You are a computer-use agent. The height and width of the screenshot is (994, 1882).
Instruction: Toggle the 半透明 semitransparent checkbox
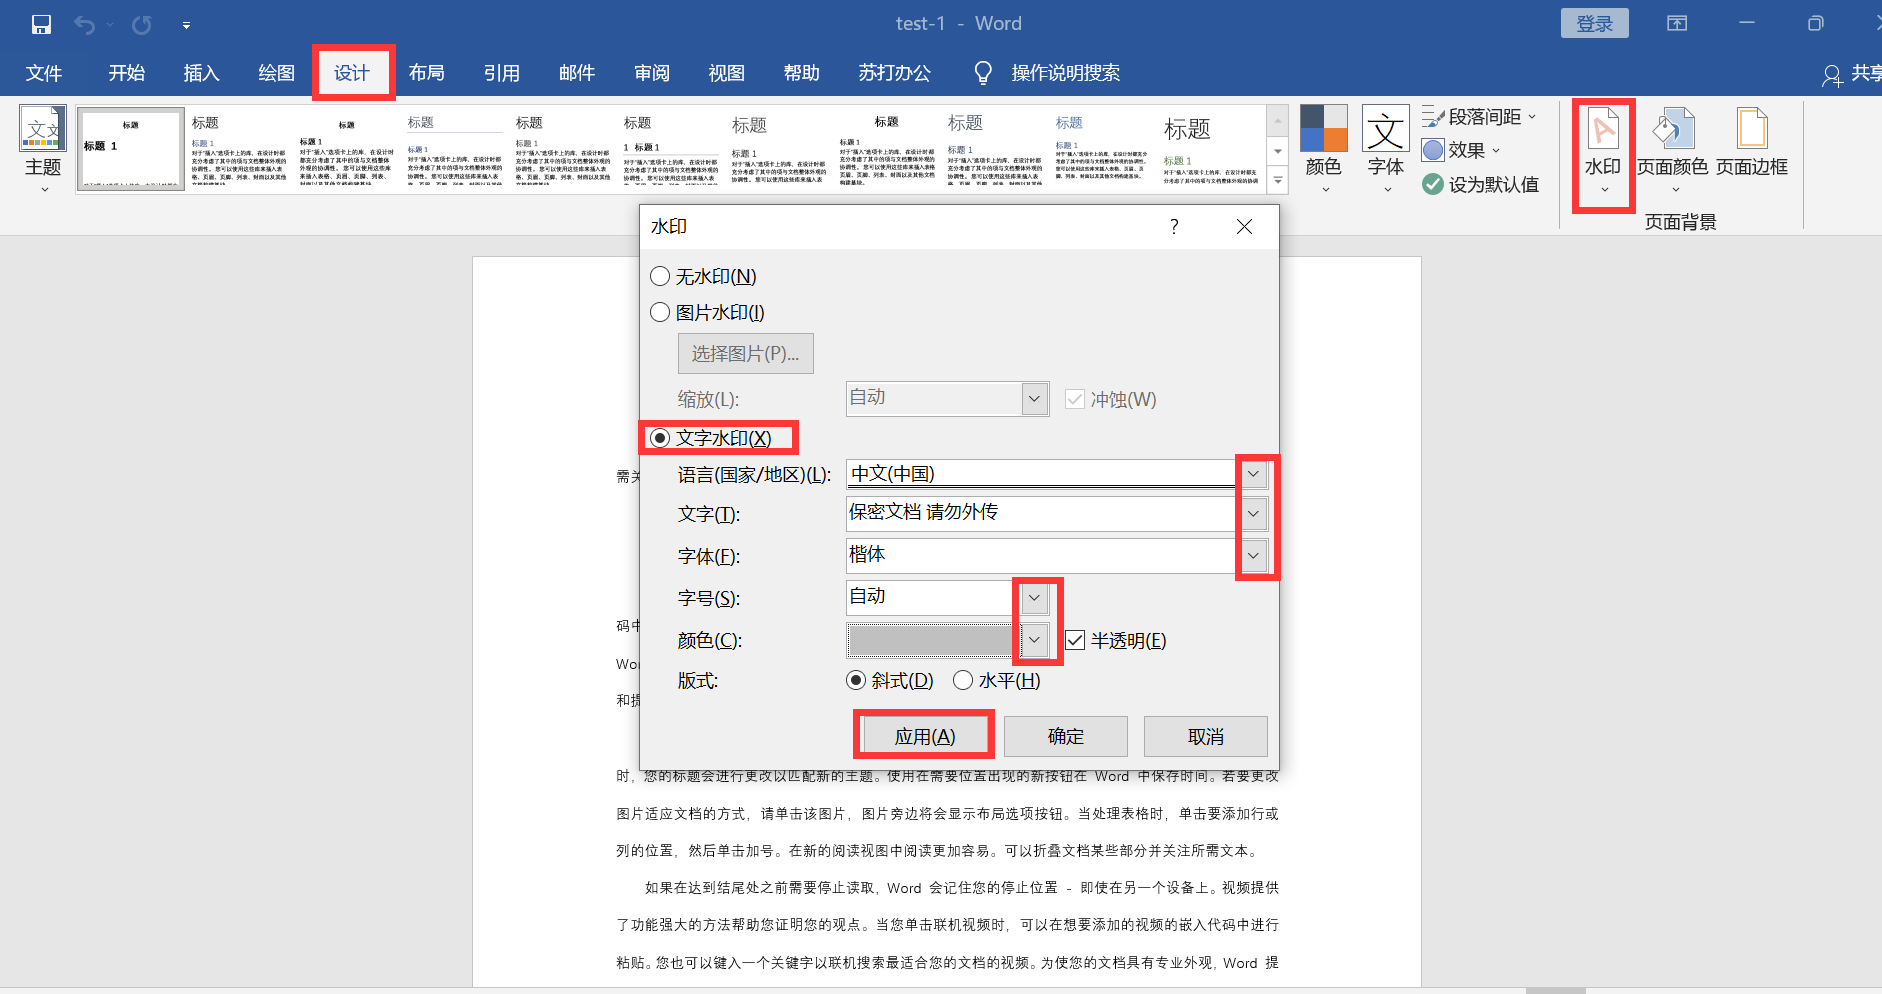pyautogui.click(x=1075, y=640)
